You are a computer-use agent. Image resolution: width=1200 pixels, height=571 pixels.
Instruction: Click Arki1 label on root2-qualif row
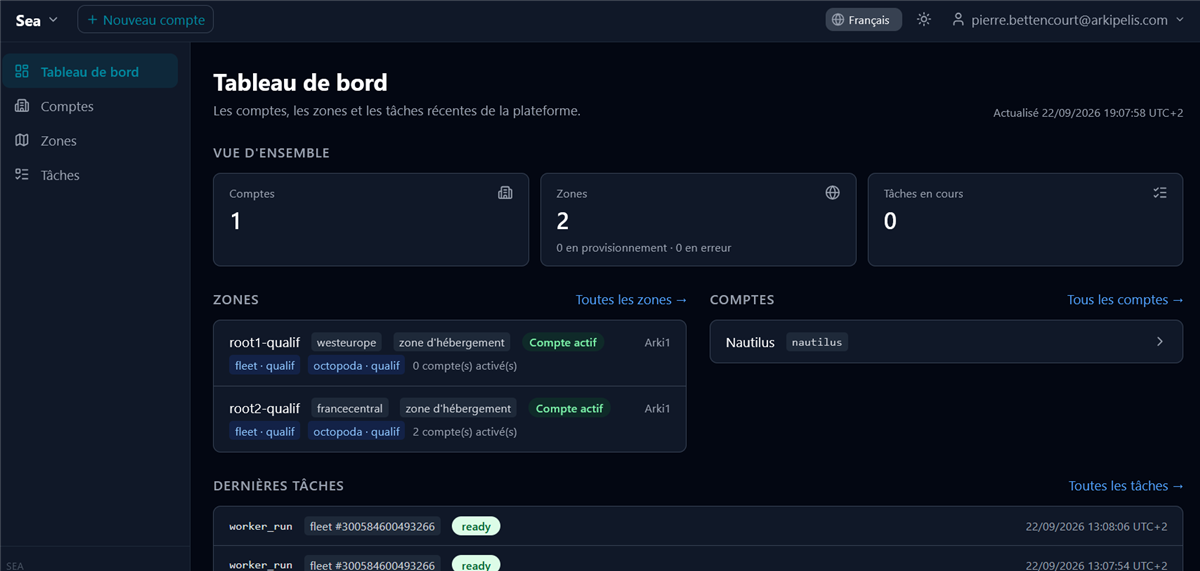click(657, 408)
